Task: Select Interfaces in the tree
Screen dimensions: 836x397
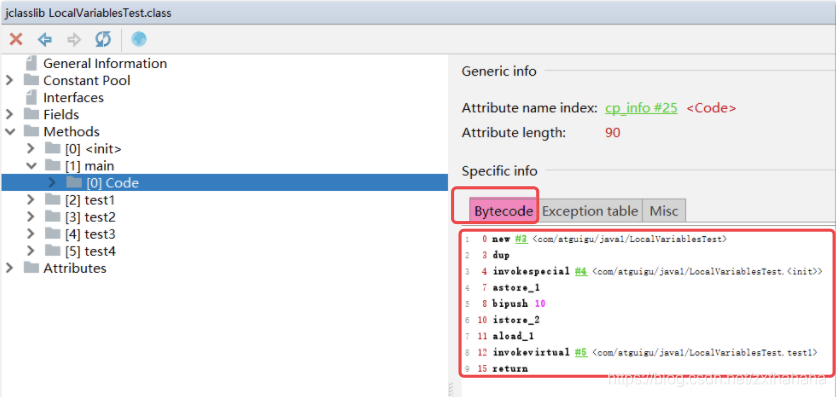Action: [74, 98]
